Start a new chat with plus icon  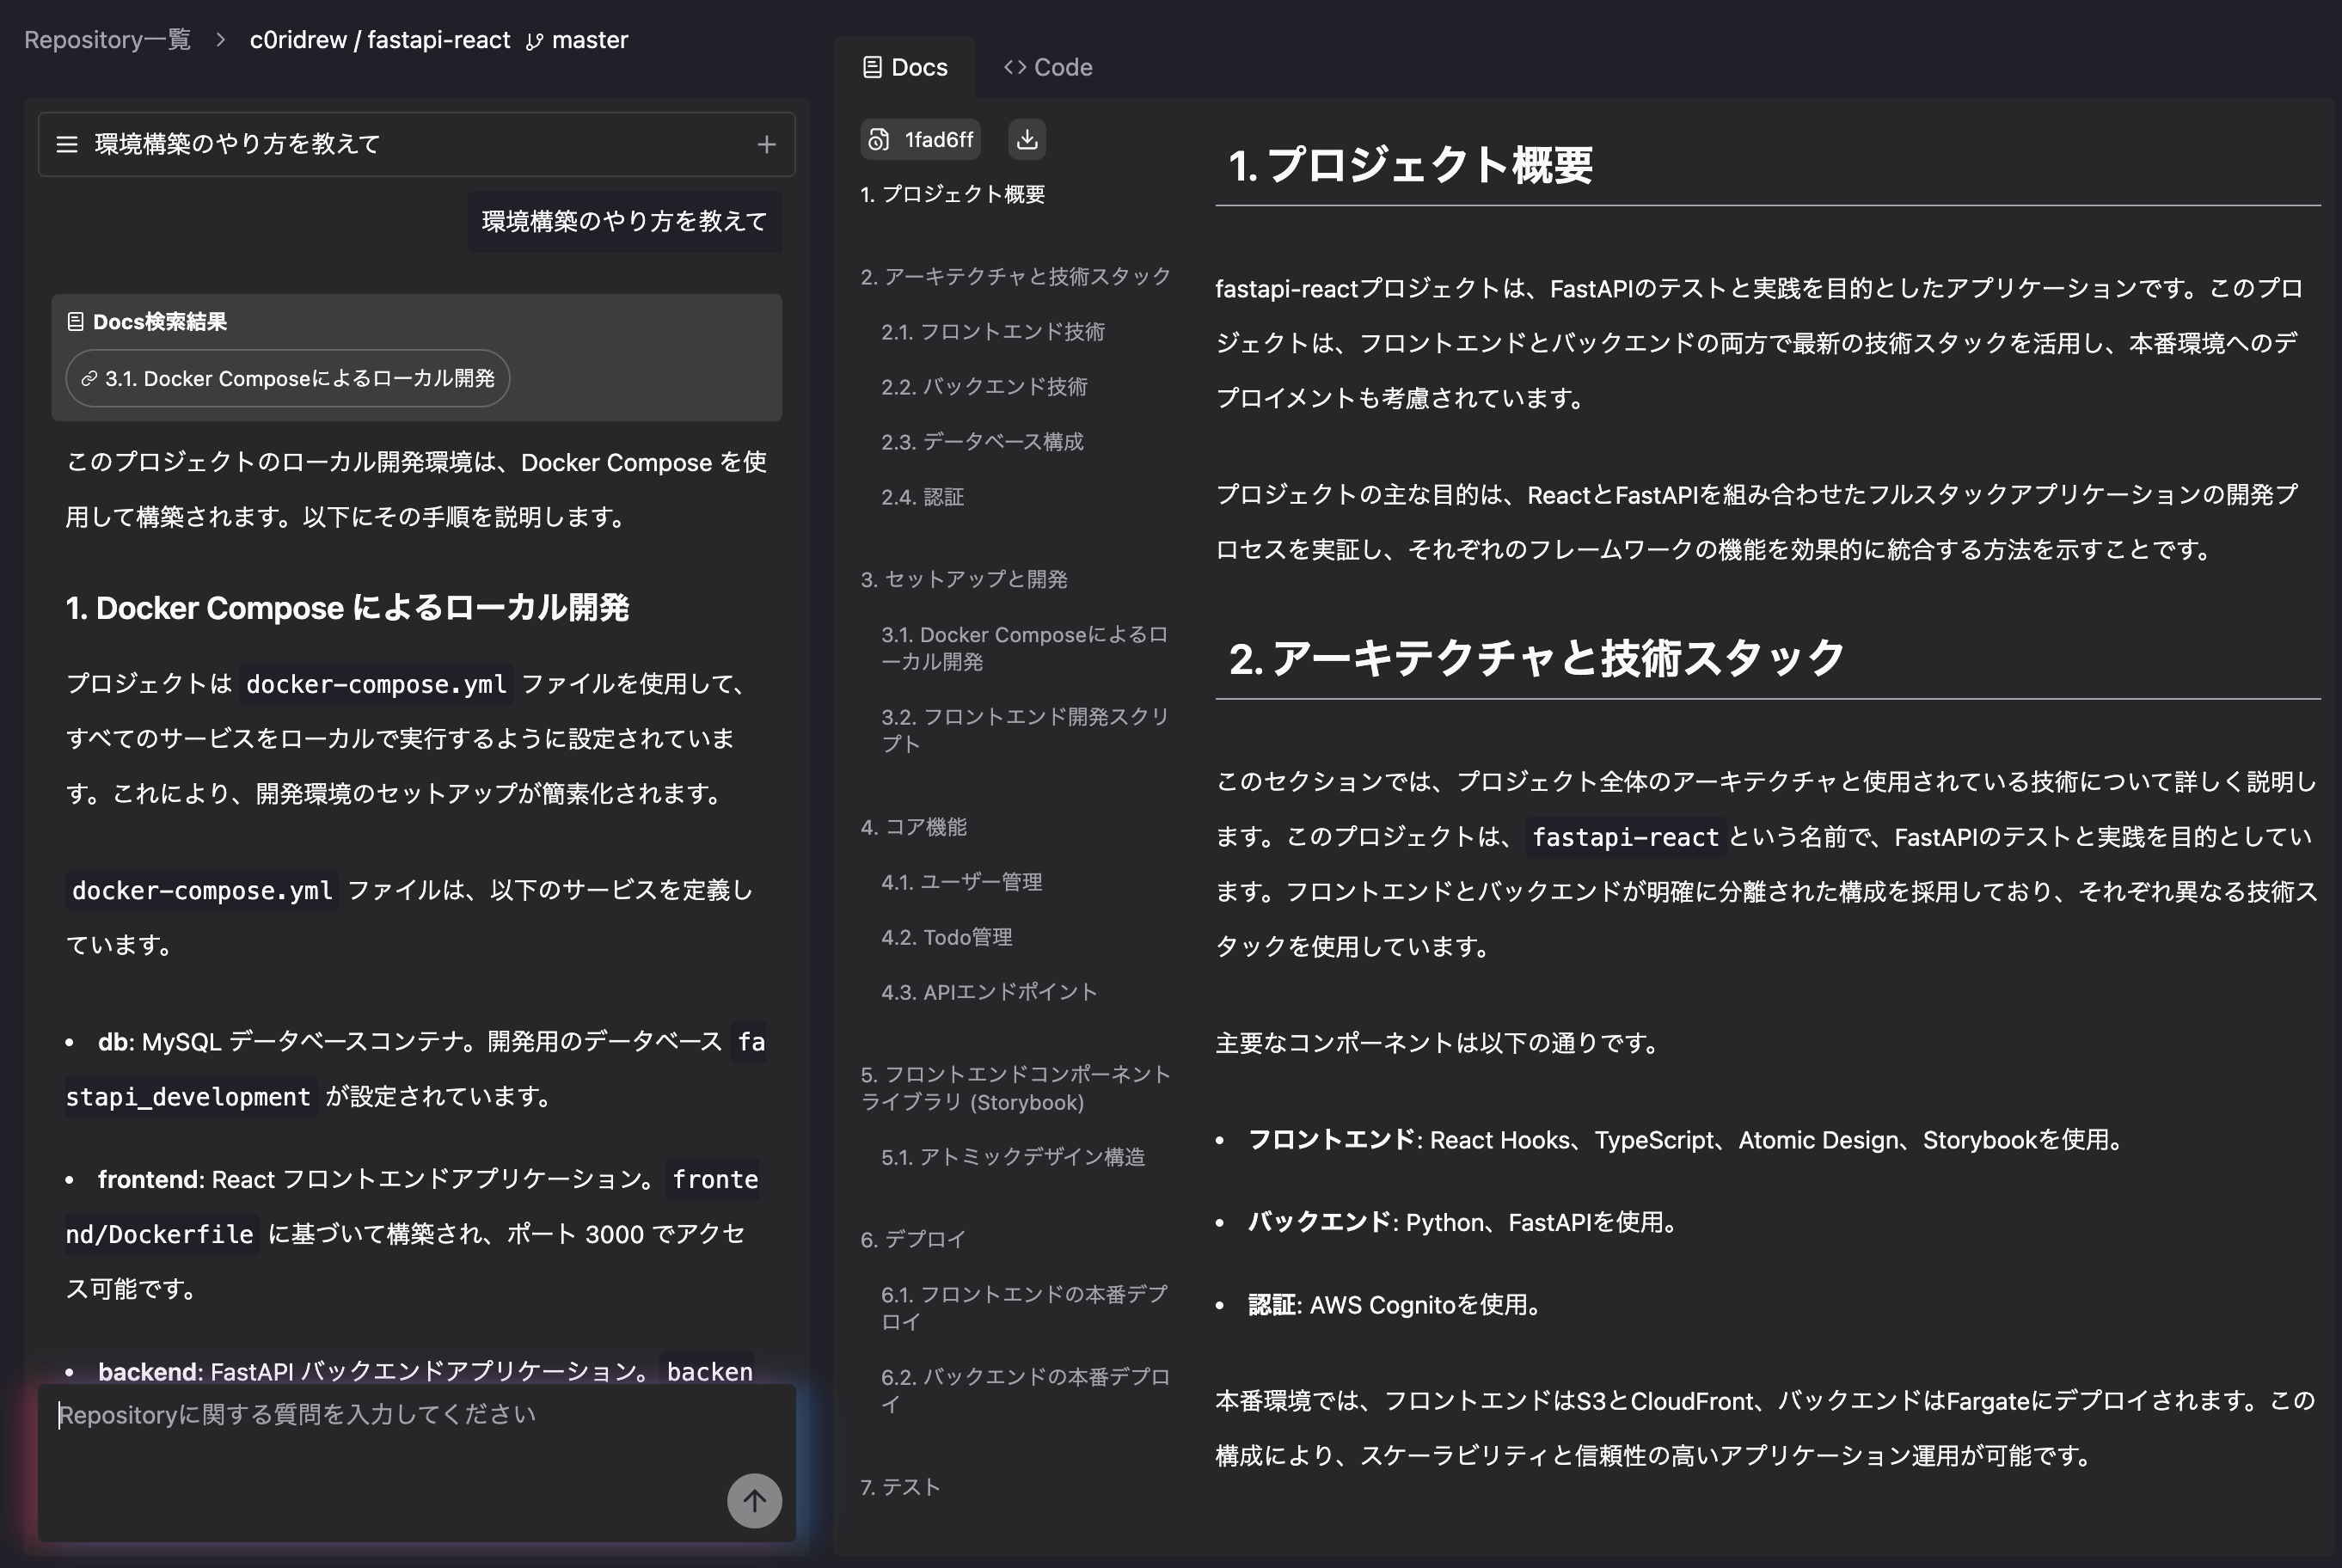[766, 145]
